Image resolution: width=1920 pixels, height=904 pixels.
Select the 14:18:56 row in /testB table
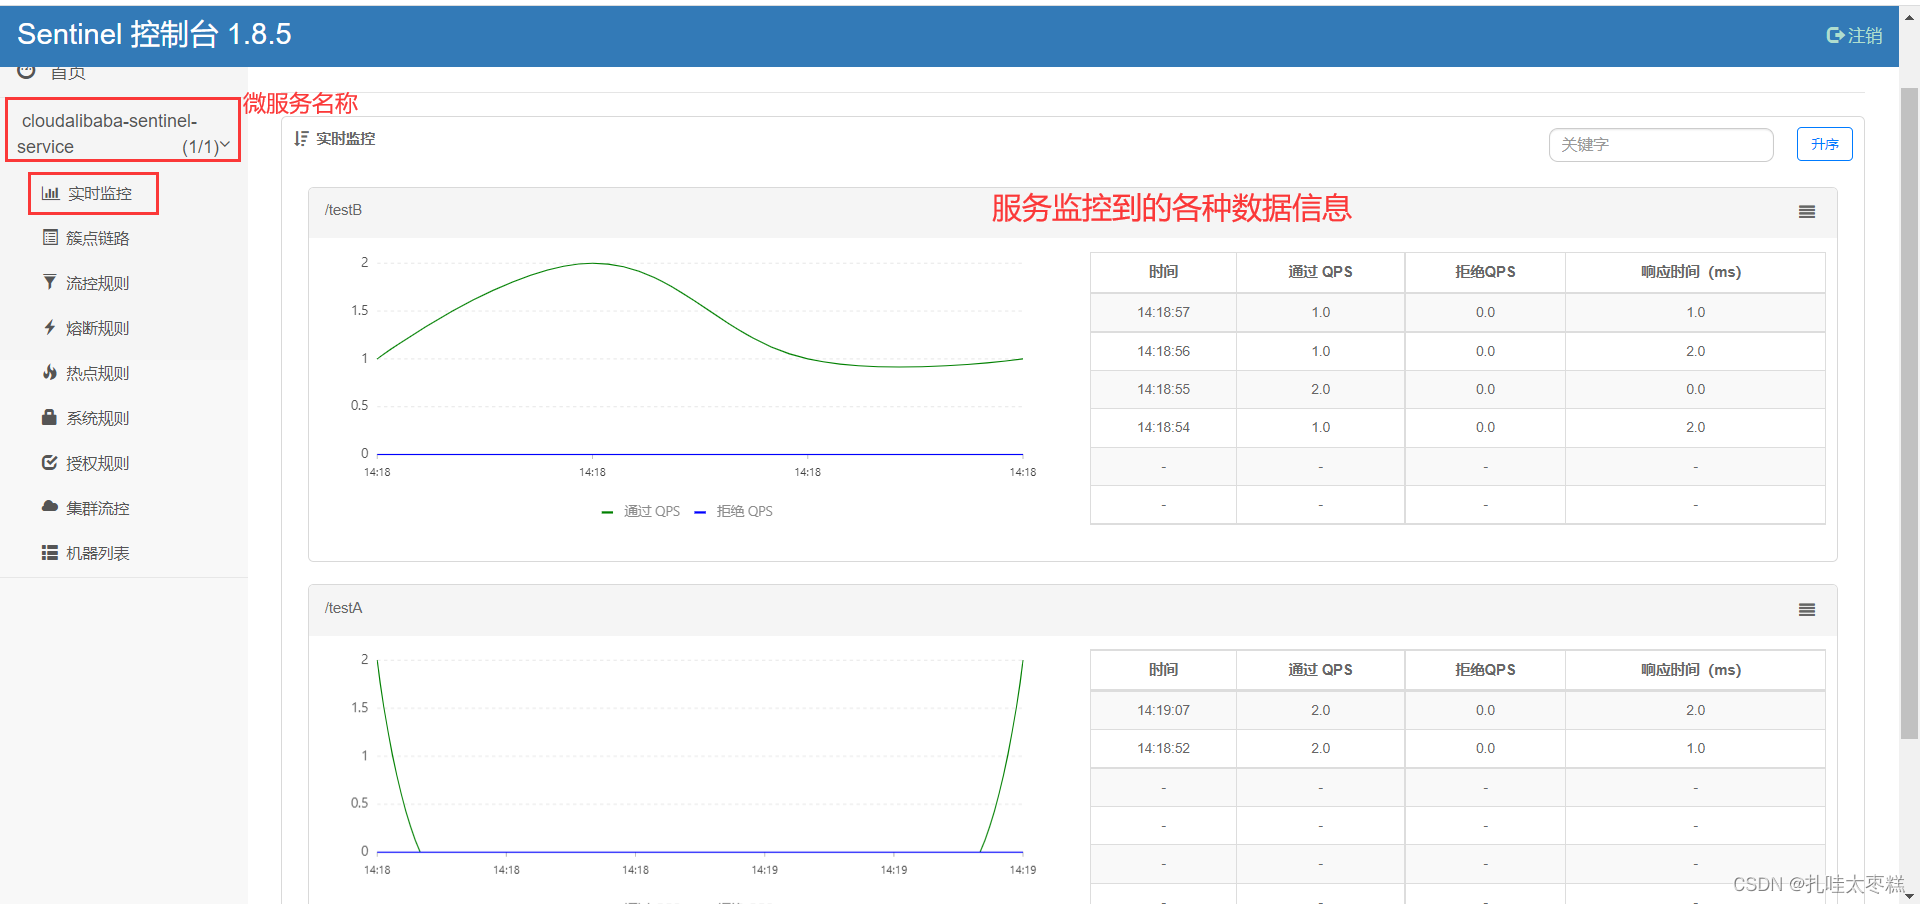(1458, 351)
